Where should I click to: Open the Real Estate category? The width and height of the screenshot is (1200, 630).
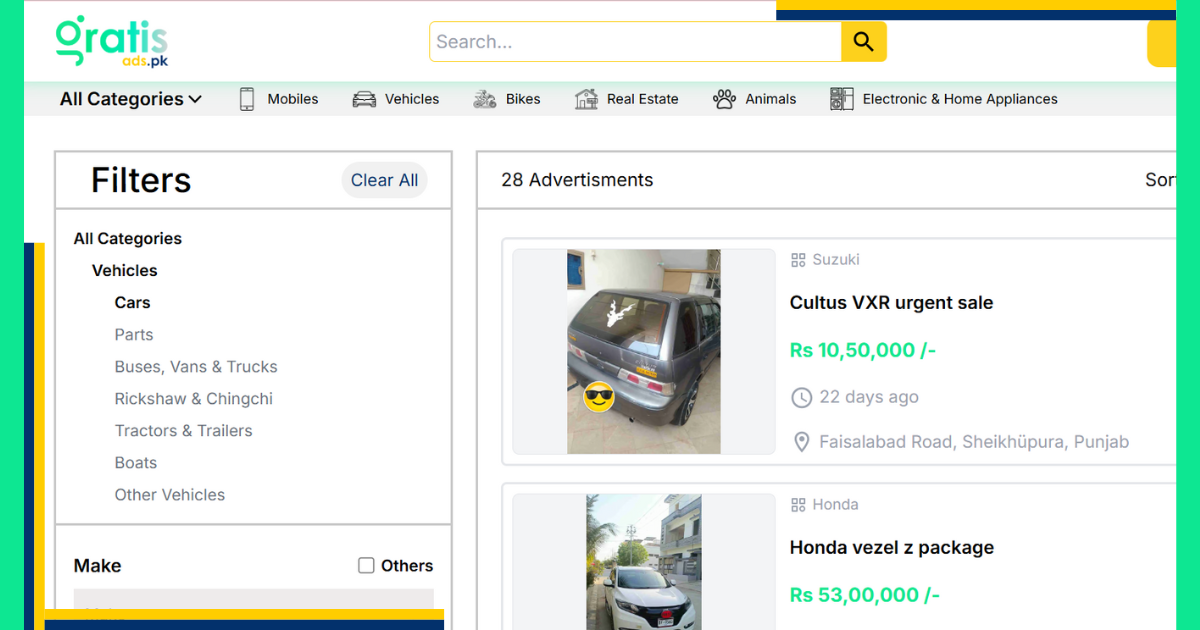pos(643,99)
